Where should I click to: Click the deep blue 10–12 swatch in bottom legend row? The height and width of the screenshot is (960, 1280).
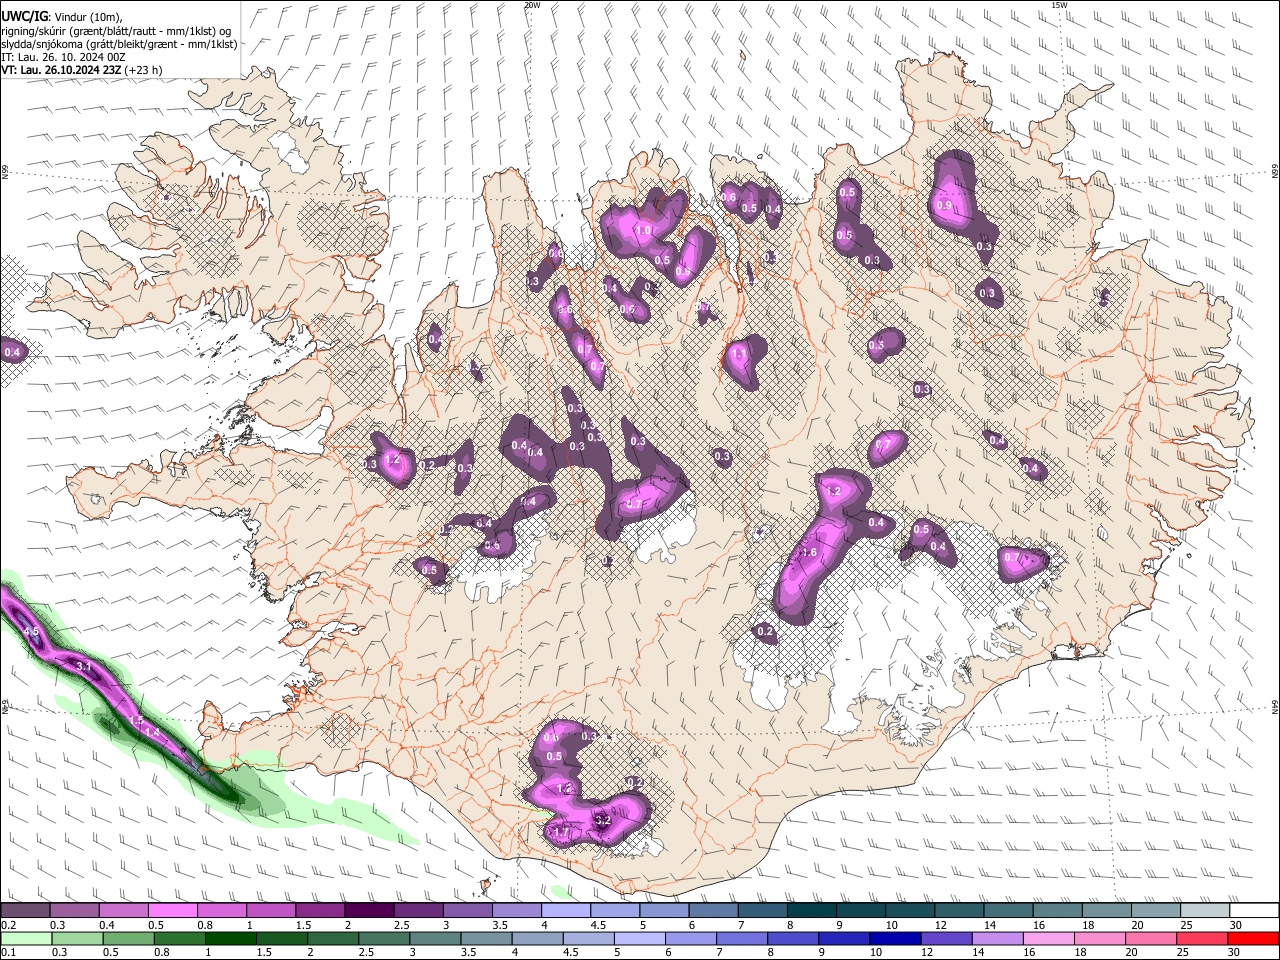tap(895, 939)
